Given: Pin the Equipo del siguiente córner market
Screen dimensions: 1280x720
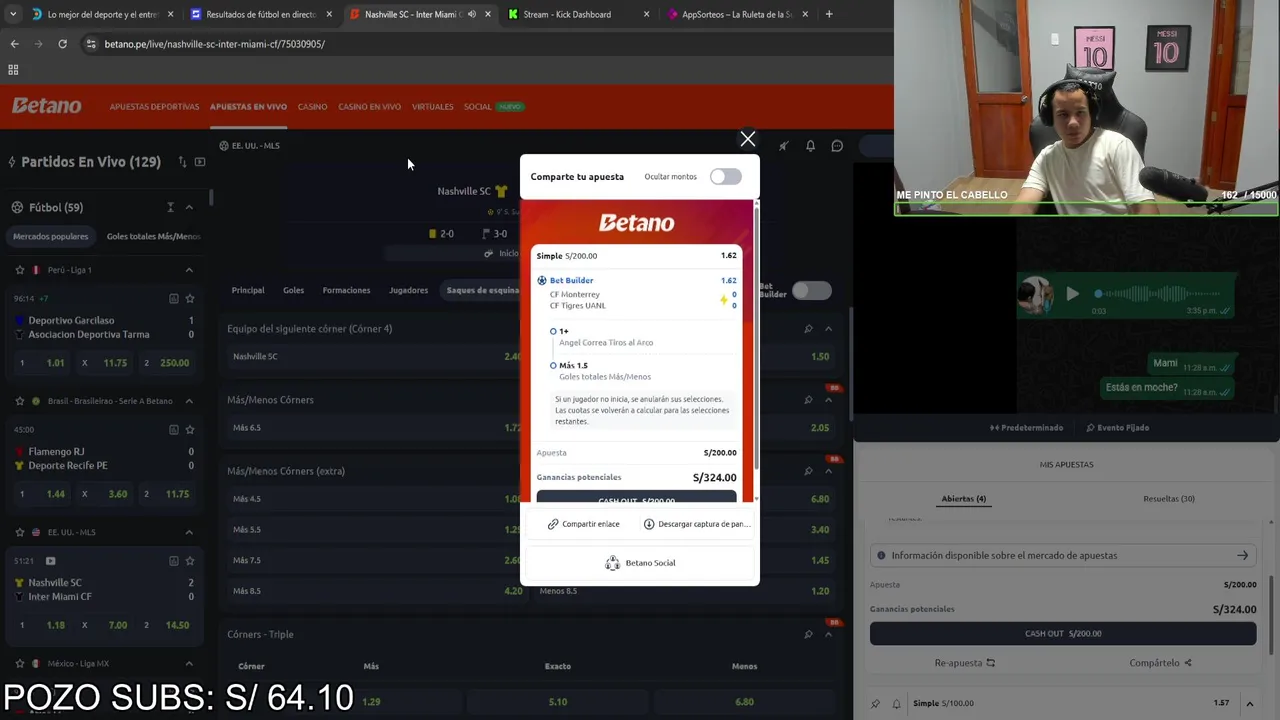Looking at the screenshot, I should click(808, 329).
